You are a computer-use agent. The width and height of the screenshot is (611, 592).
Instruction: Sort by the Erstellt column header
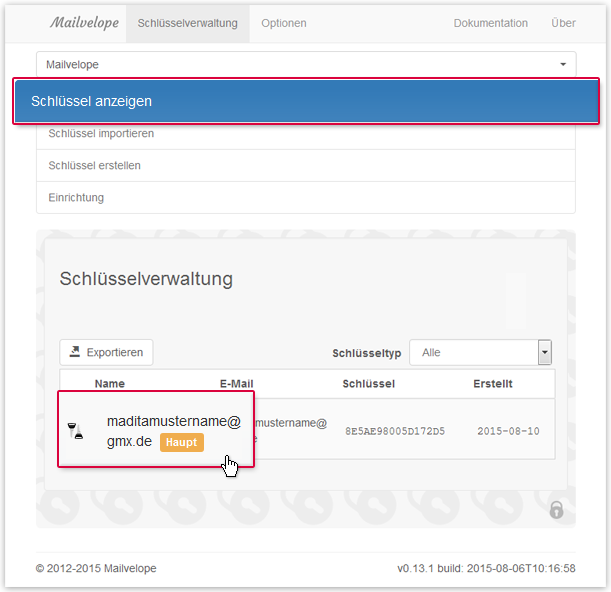point(493,384)
